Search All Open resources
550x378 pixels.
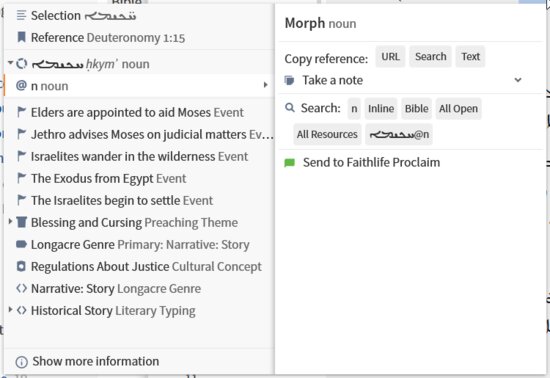[x=458, y=109]
